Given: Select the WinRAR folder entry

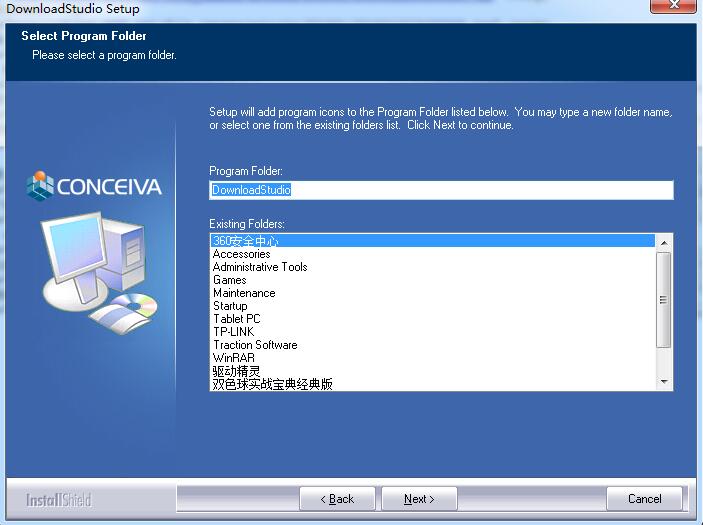Looking at the screenshot, I should [233, 358].
